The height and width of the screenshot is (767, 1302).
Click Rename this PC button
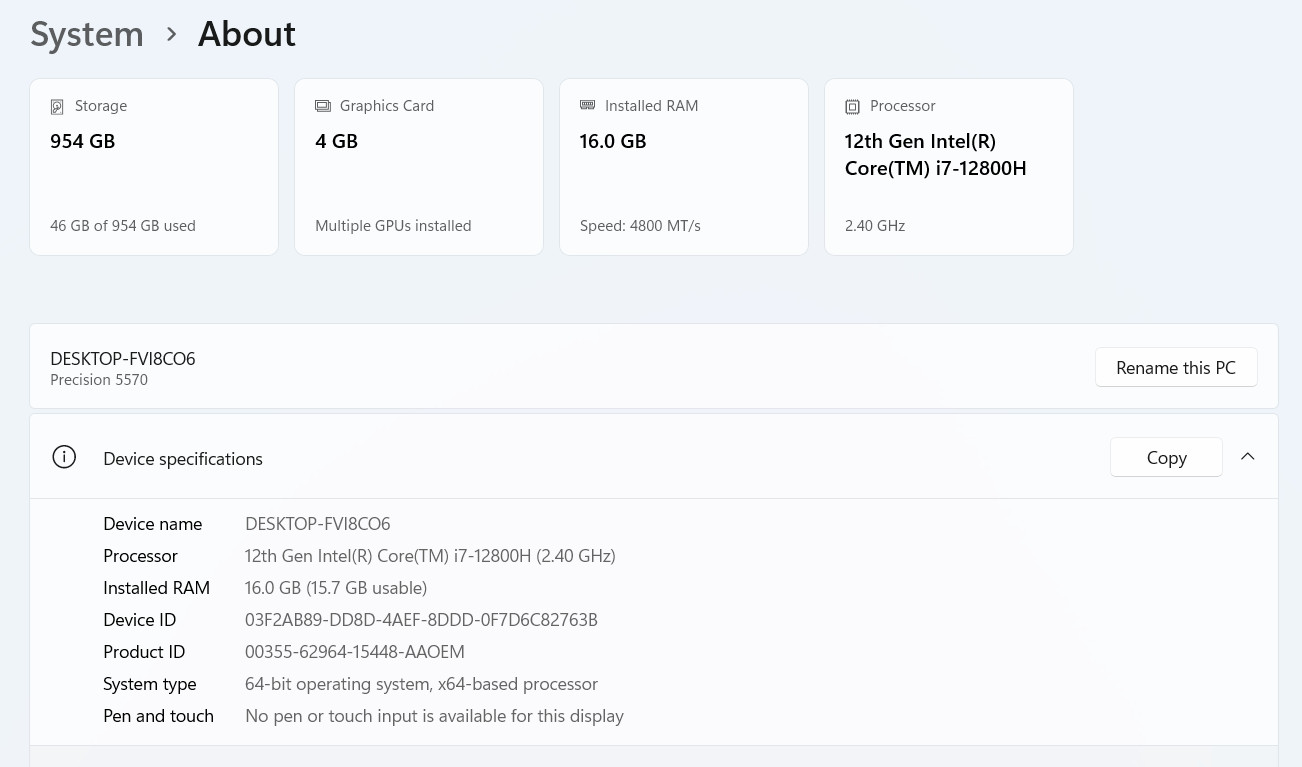1176,368
